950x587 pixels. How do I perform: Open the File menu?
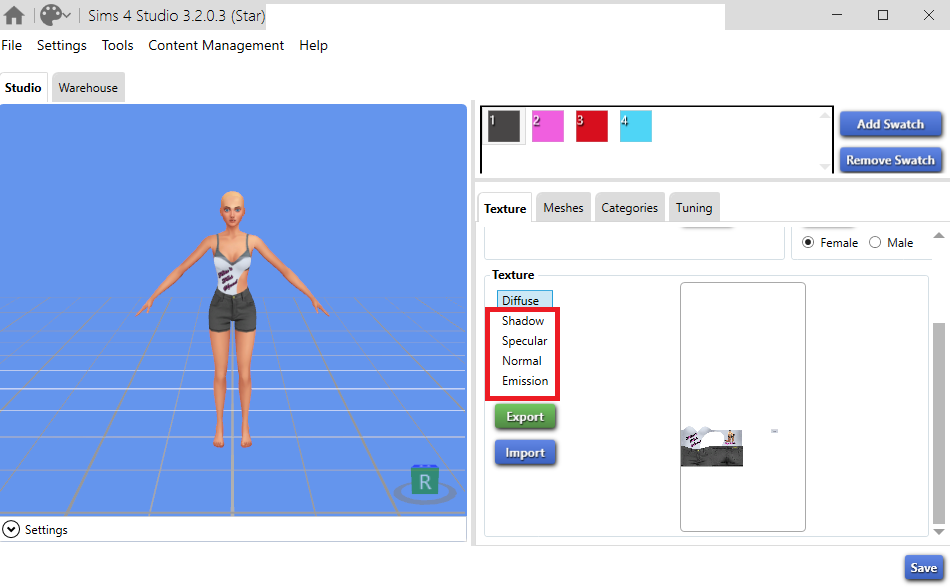click(x=12, y=45)
